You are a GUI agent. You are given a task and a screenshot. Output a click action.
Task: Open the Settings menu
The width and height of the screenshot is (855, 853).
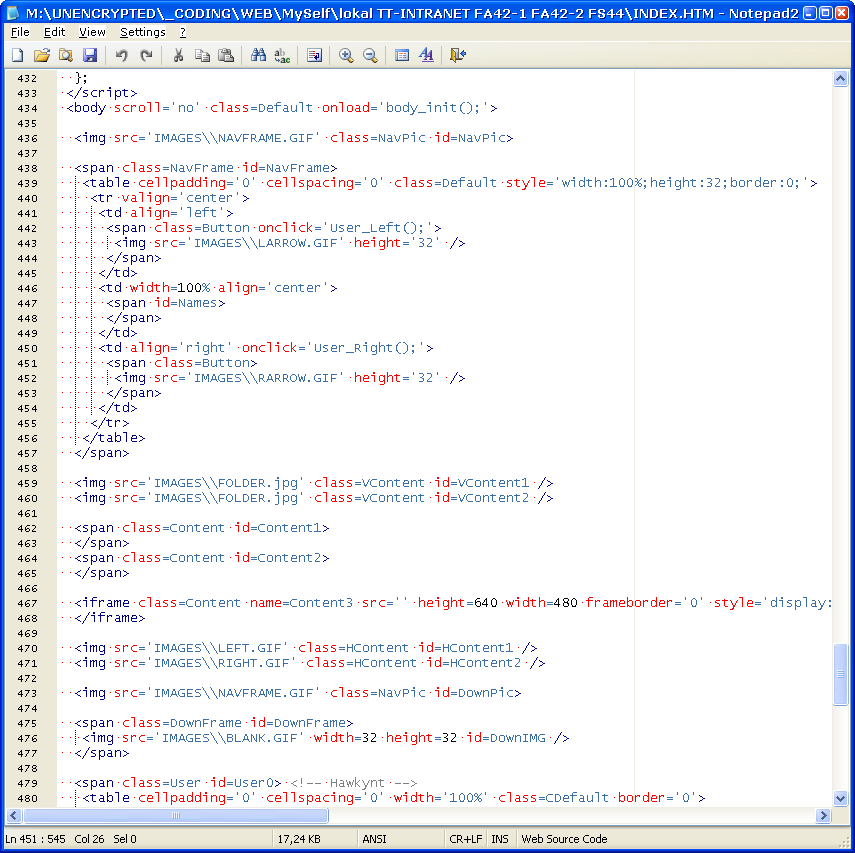(x=142, y=32)
